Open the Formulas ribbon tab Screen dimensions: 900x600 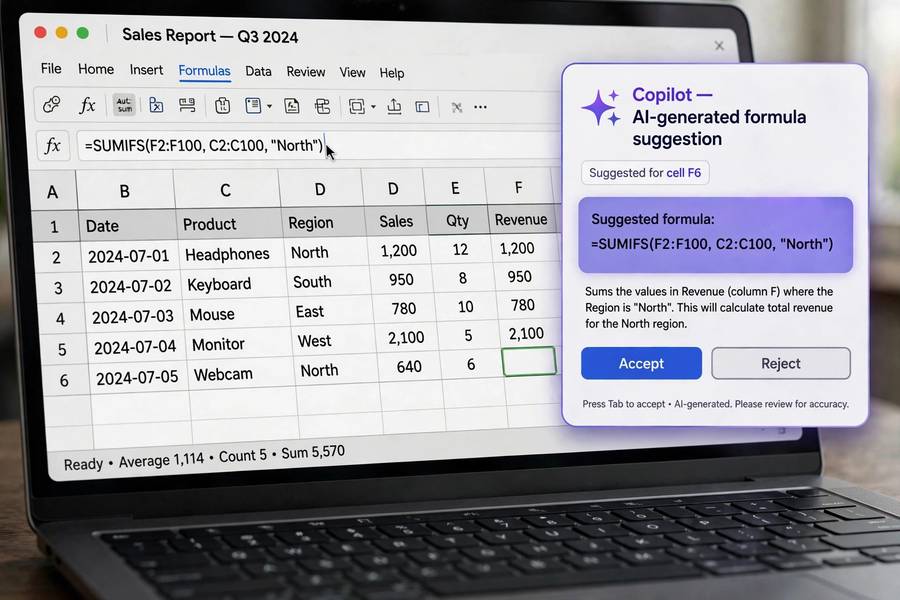tap(204, 71)
